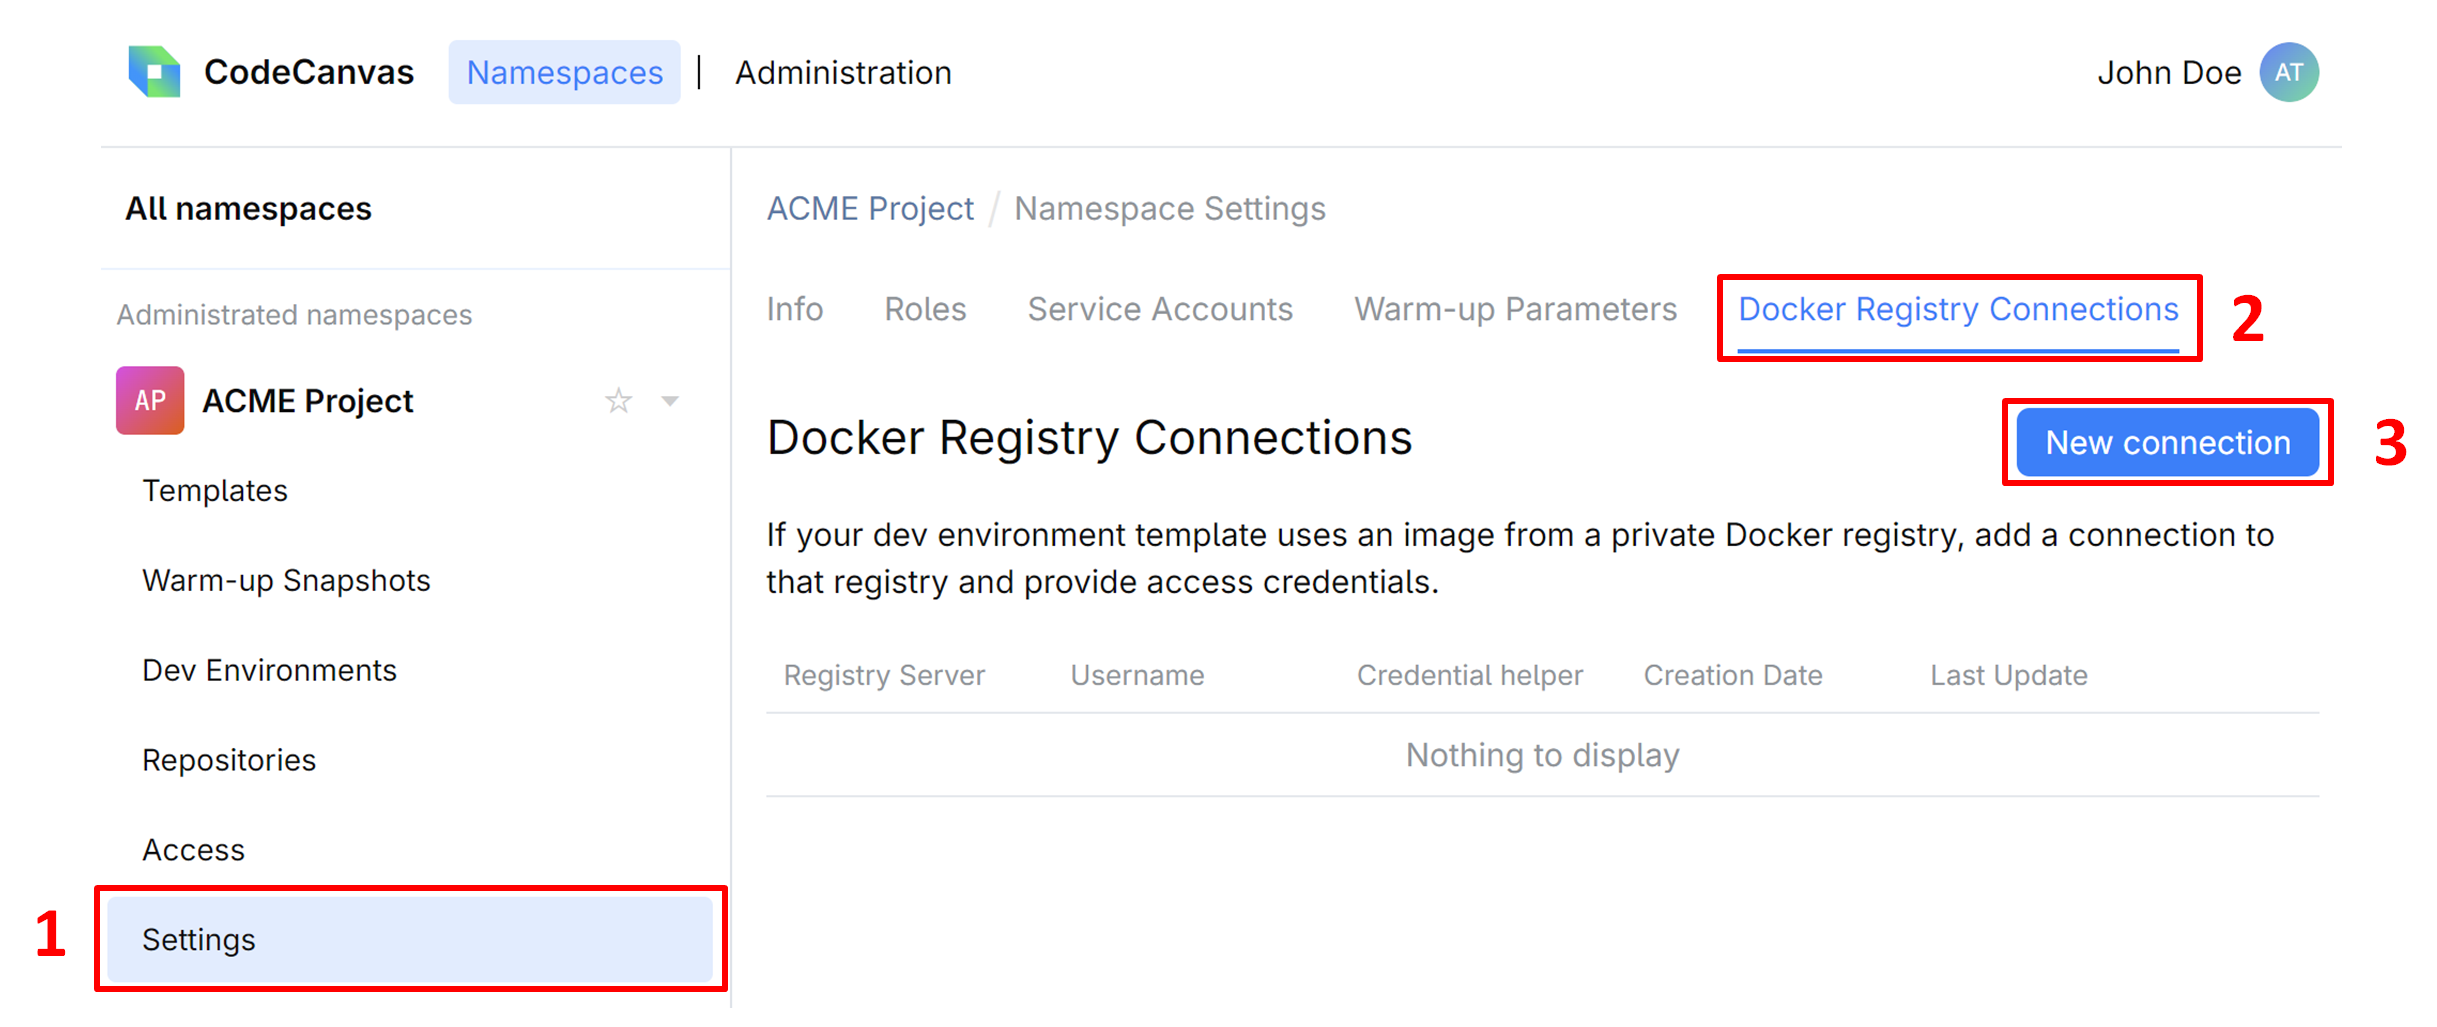The height and width of the screenshot is (1027, 2437).
Task: Click the John Doe avatar icon
Action: pyautogui.click(x=2288, y=72)
